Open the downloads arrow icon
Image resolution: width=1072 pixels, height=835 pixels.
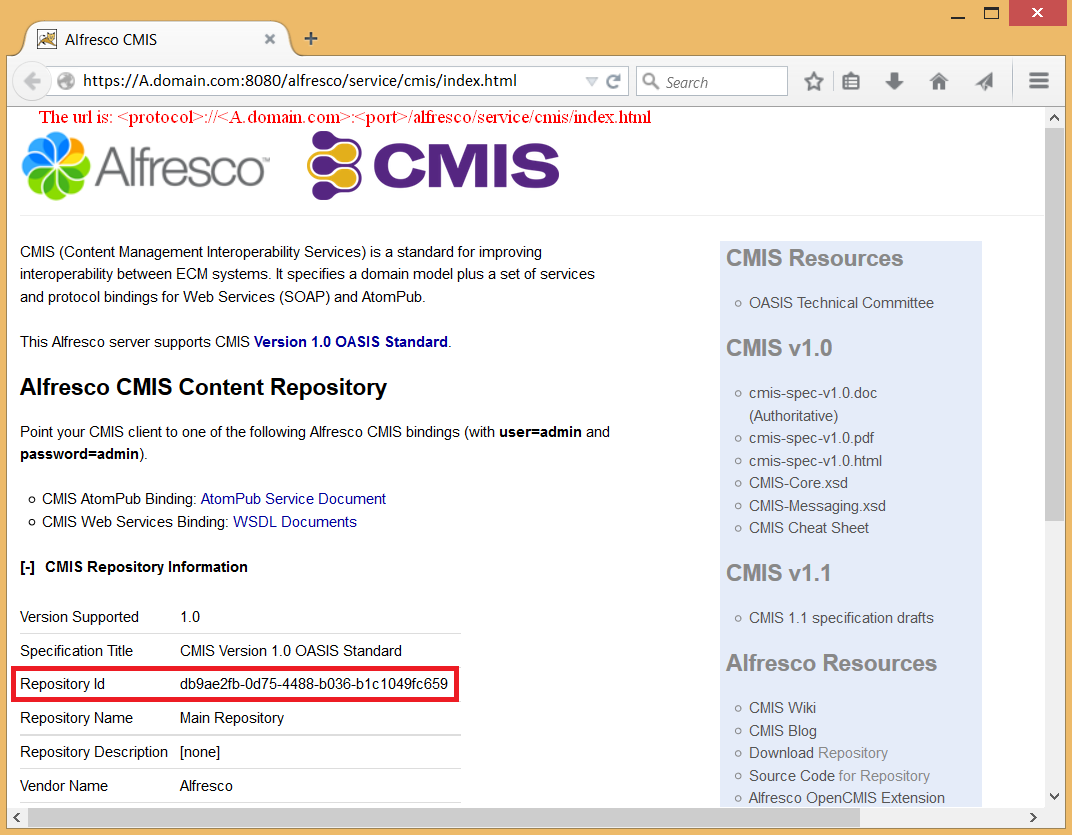894,82
